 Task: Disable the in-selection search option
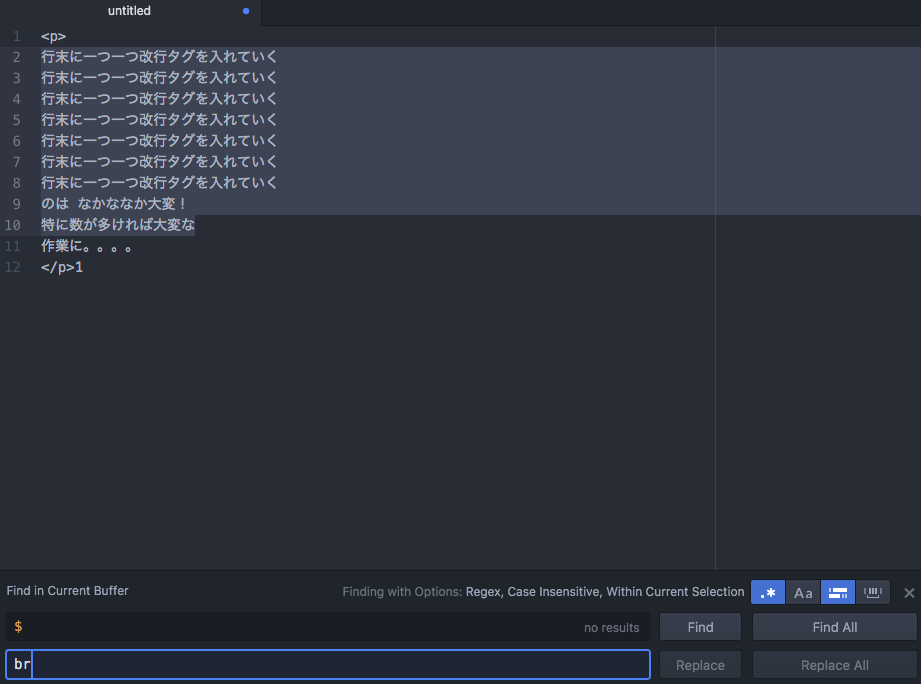pos(838,592)
